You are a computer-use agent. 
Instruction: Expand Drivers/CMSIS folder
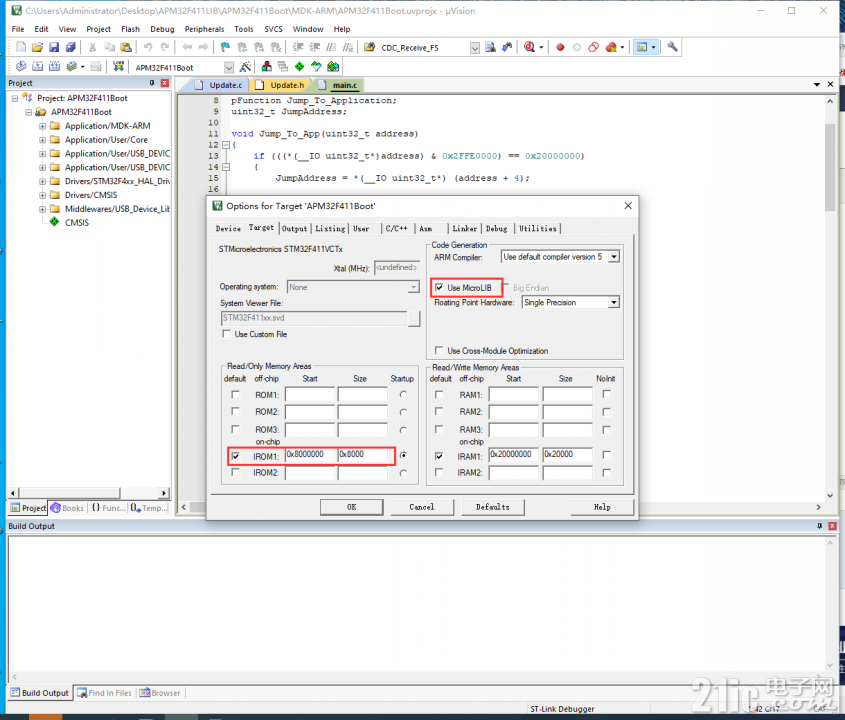point(42,195)
